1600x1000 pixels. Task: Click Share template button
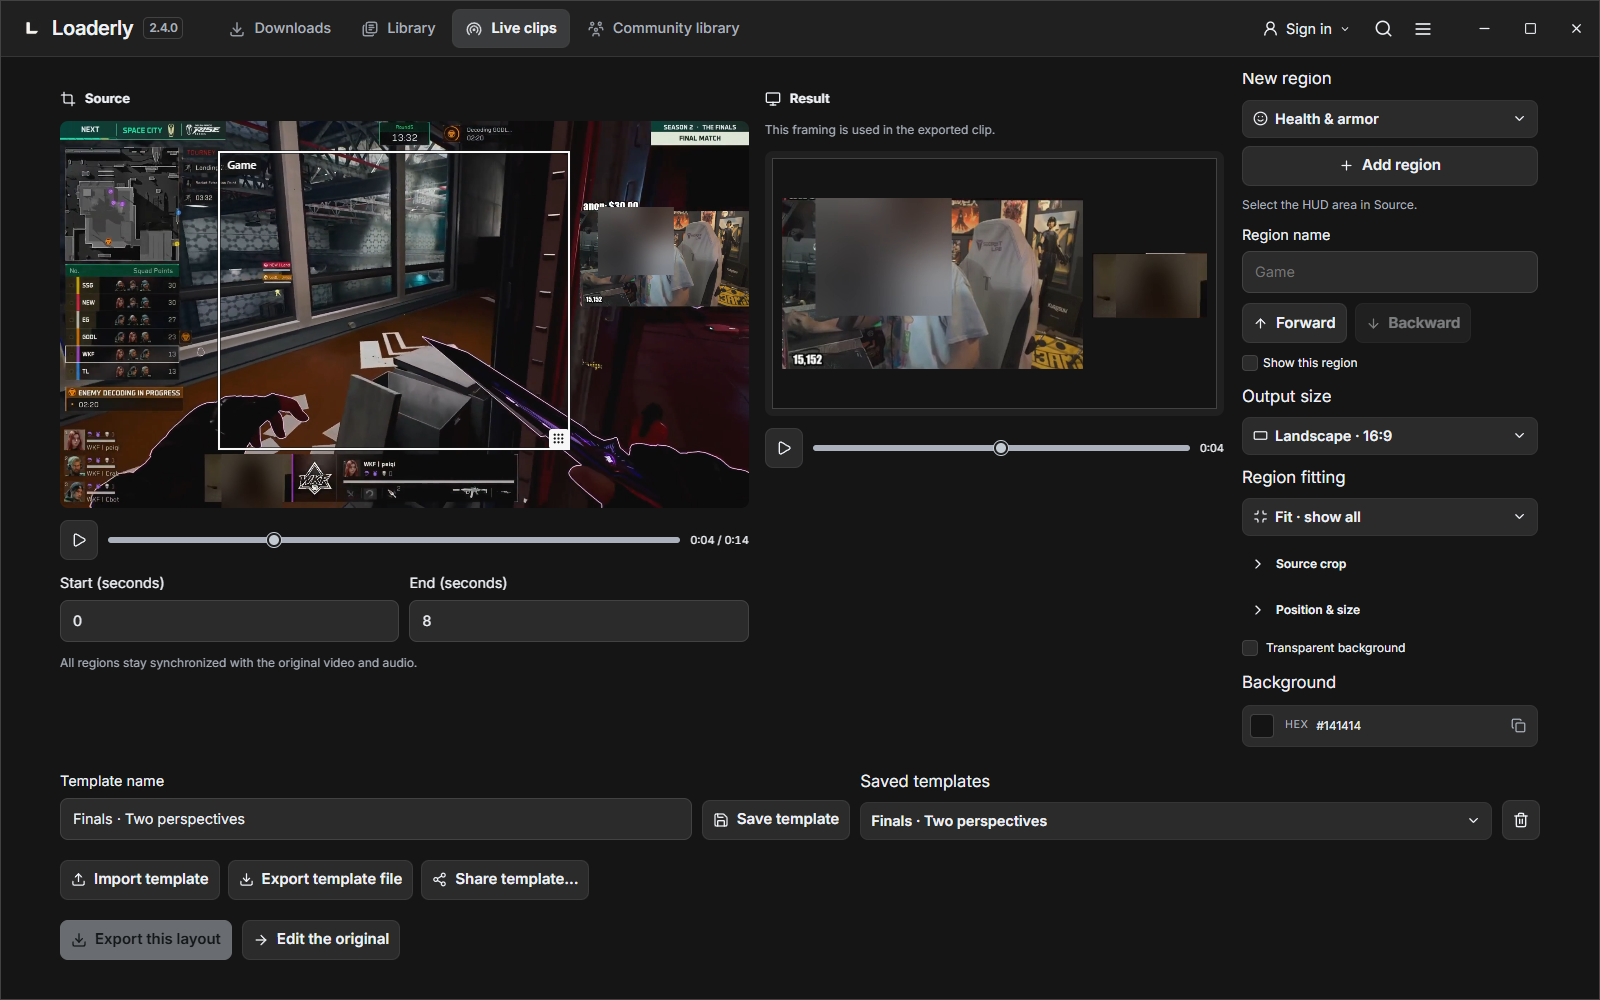(505, 879)
